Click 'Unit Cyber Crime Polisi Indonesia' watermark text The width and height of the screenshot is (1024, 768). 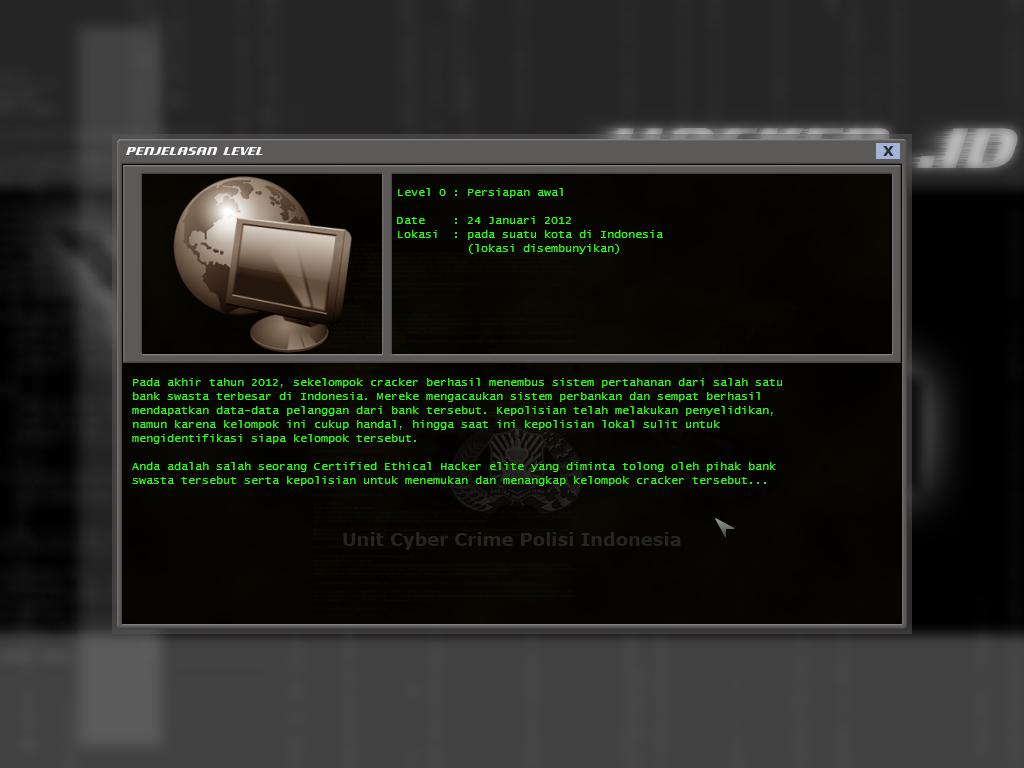[511, 540]
